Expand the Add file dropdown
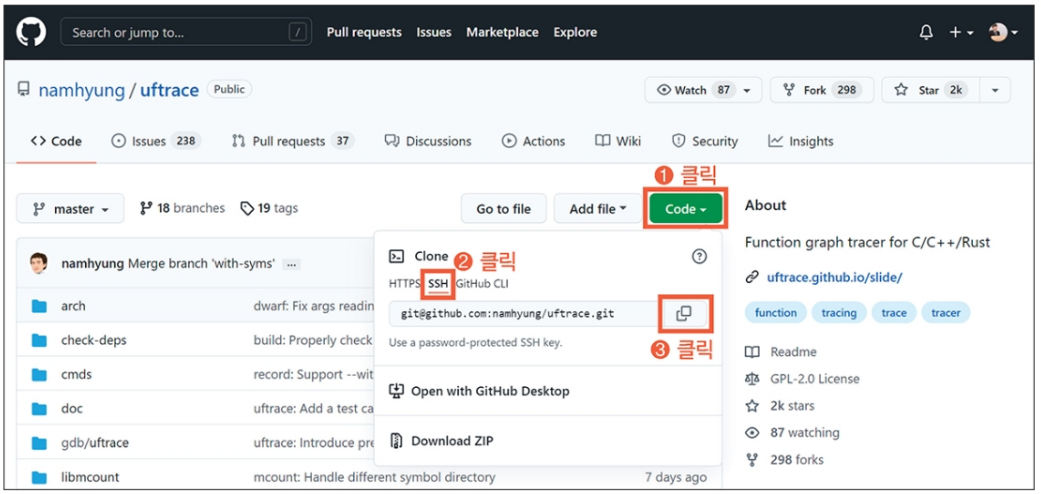This screenshot has width=1041, height=494. click(598, 208)
